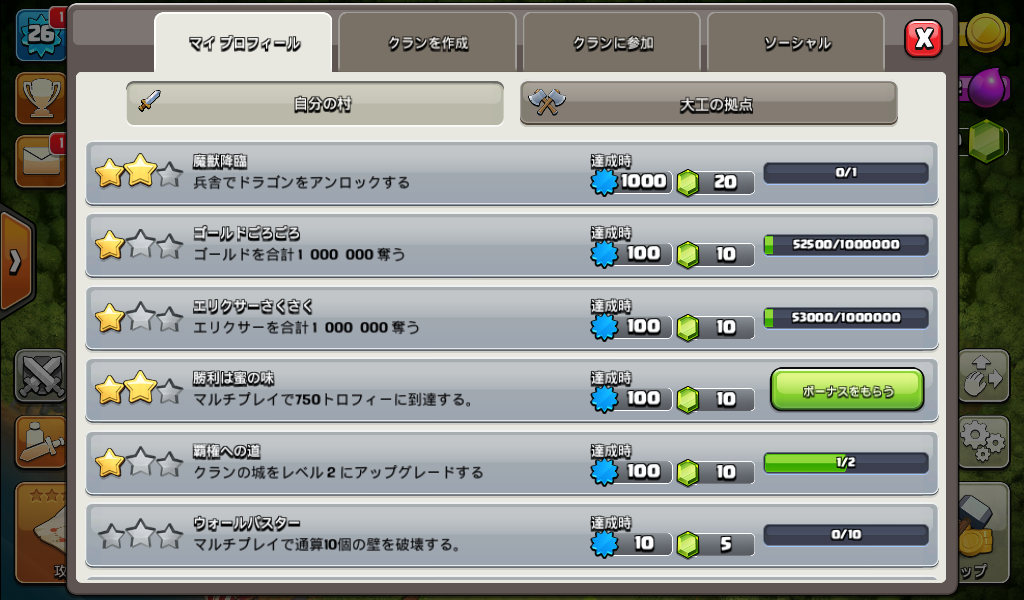The image size is (1024, 600).
Task: Tap the green gem resource icon
Action: pyautogui.click(x=986, y=141)
